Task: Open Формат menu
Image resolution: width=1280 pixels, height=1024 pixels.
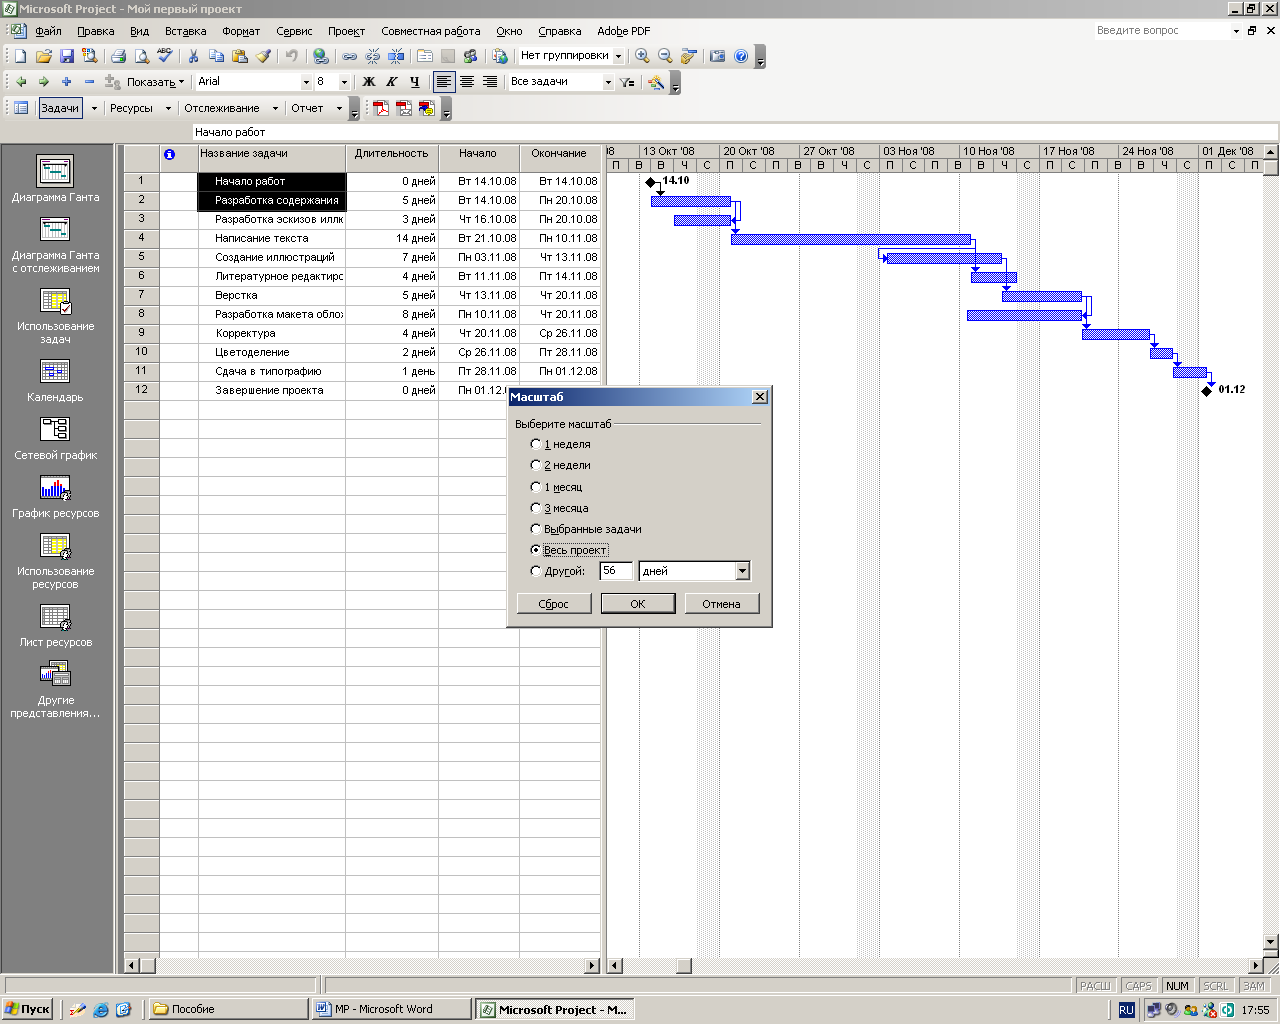Action: click(241, 31)
